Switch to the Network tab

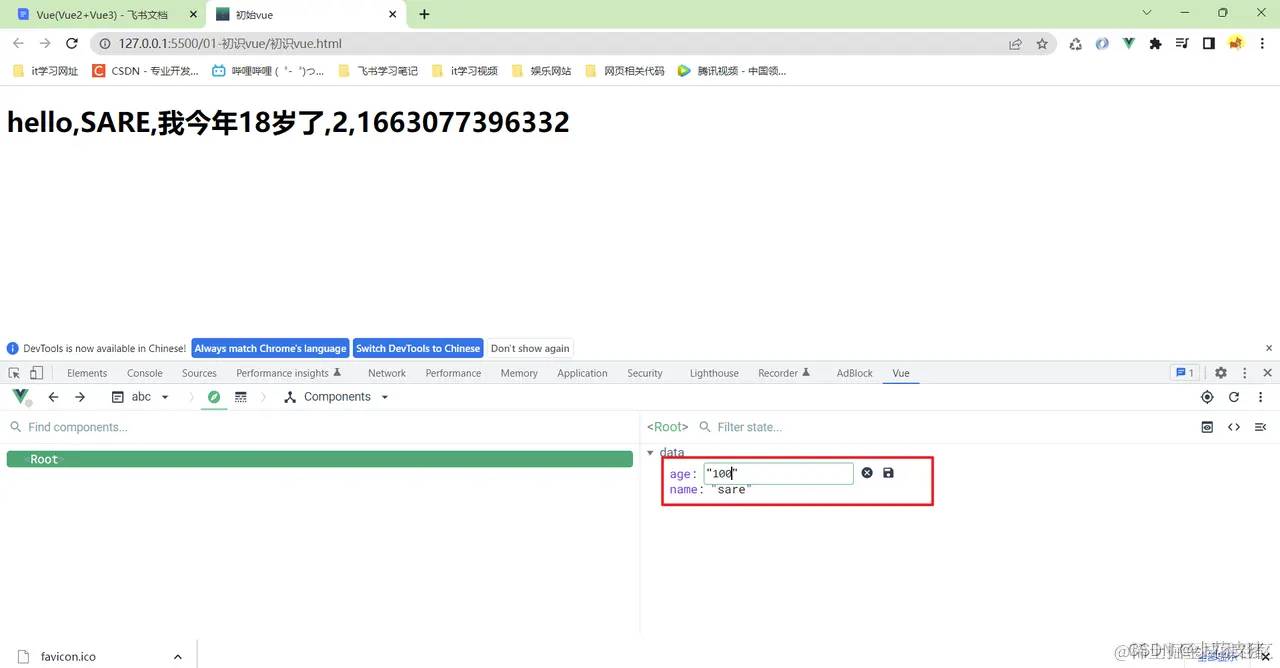click(x=387, y=373)
